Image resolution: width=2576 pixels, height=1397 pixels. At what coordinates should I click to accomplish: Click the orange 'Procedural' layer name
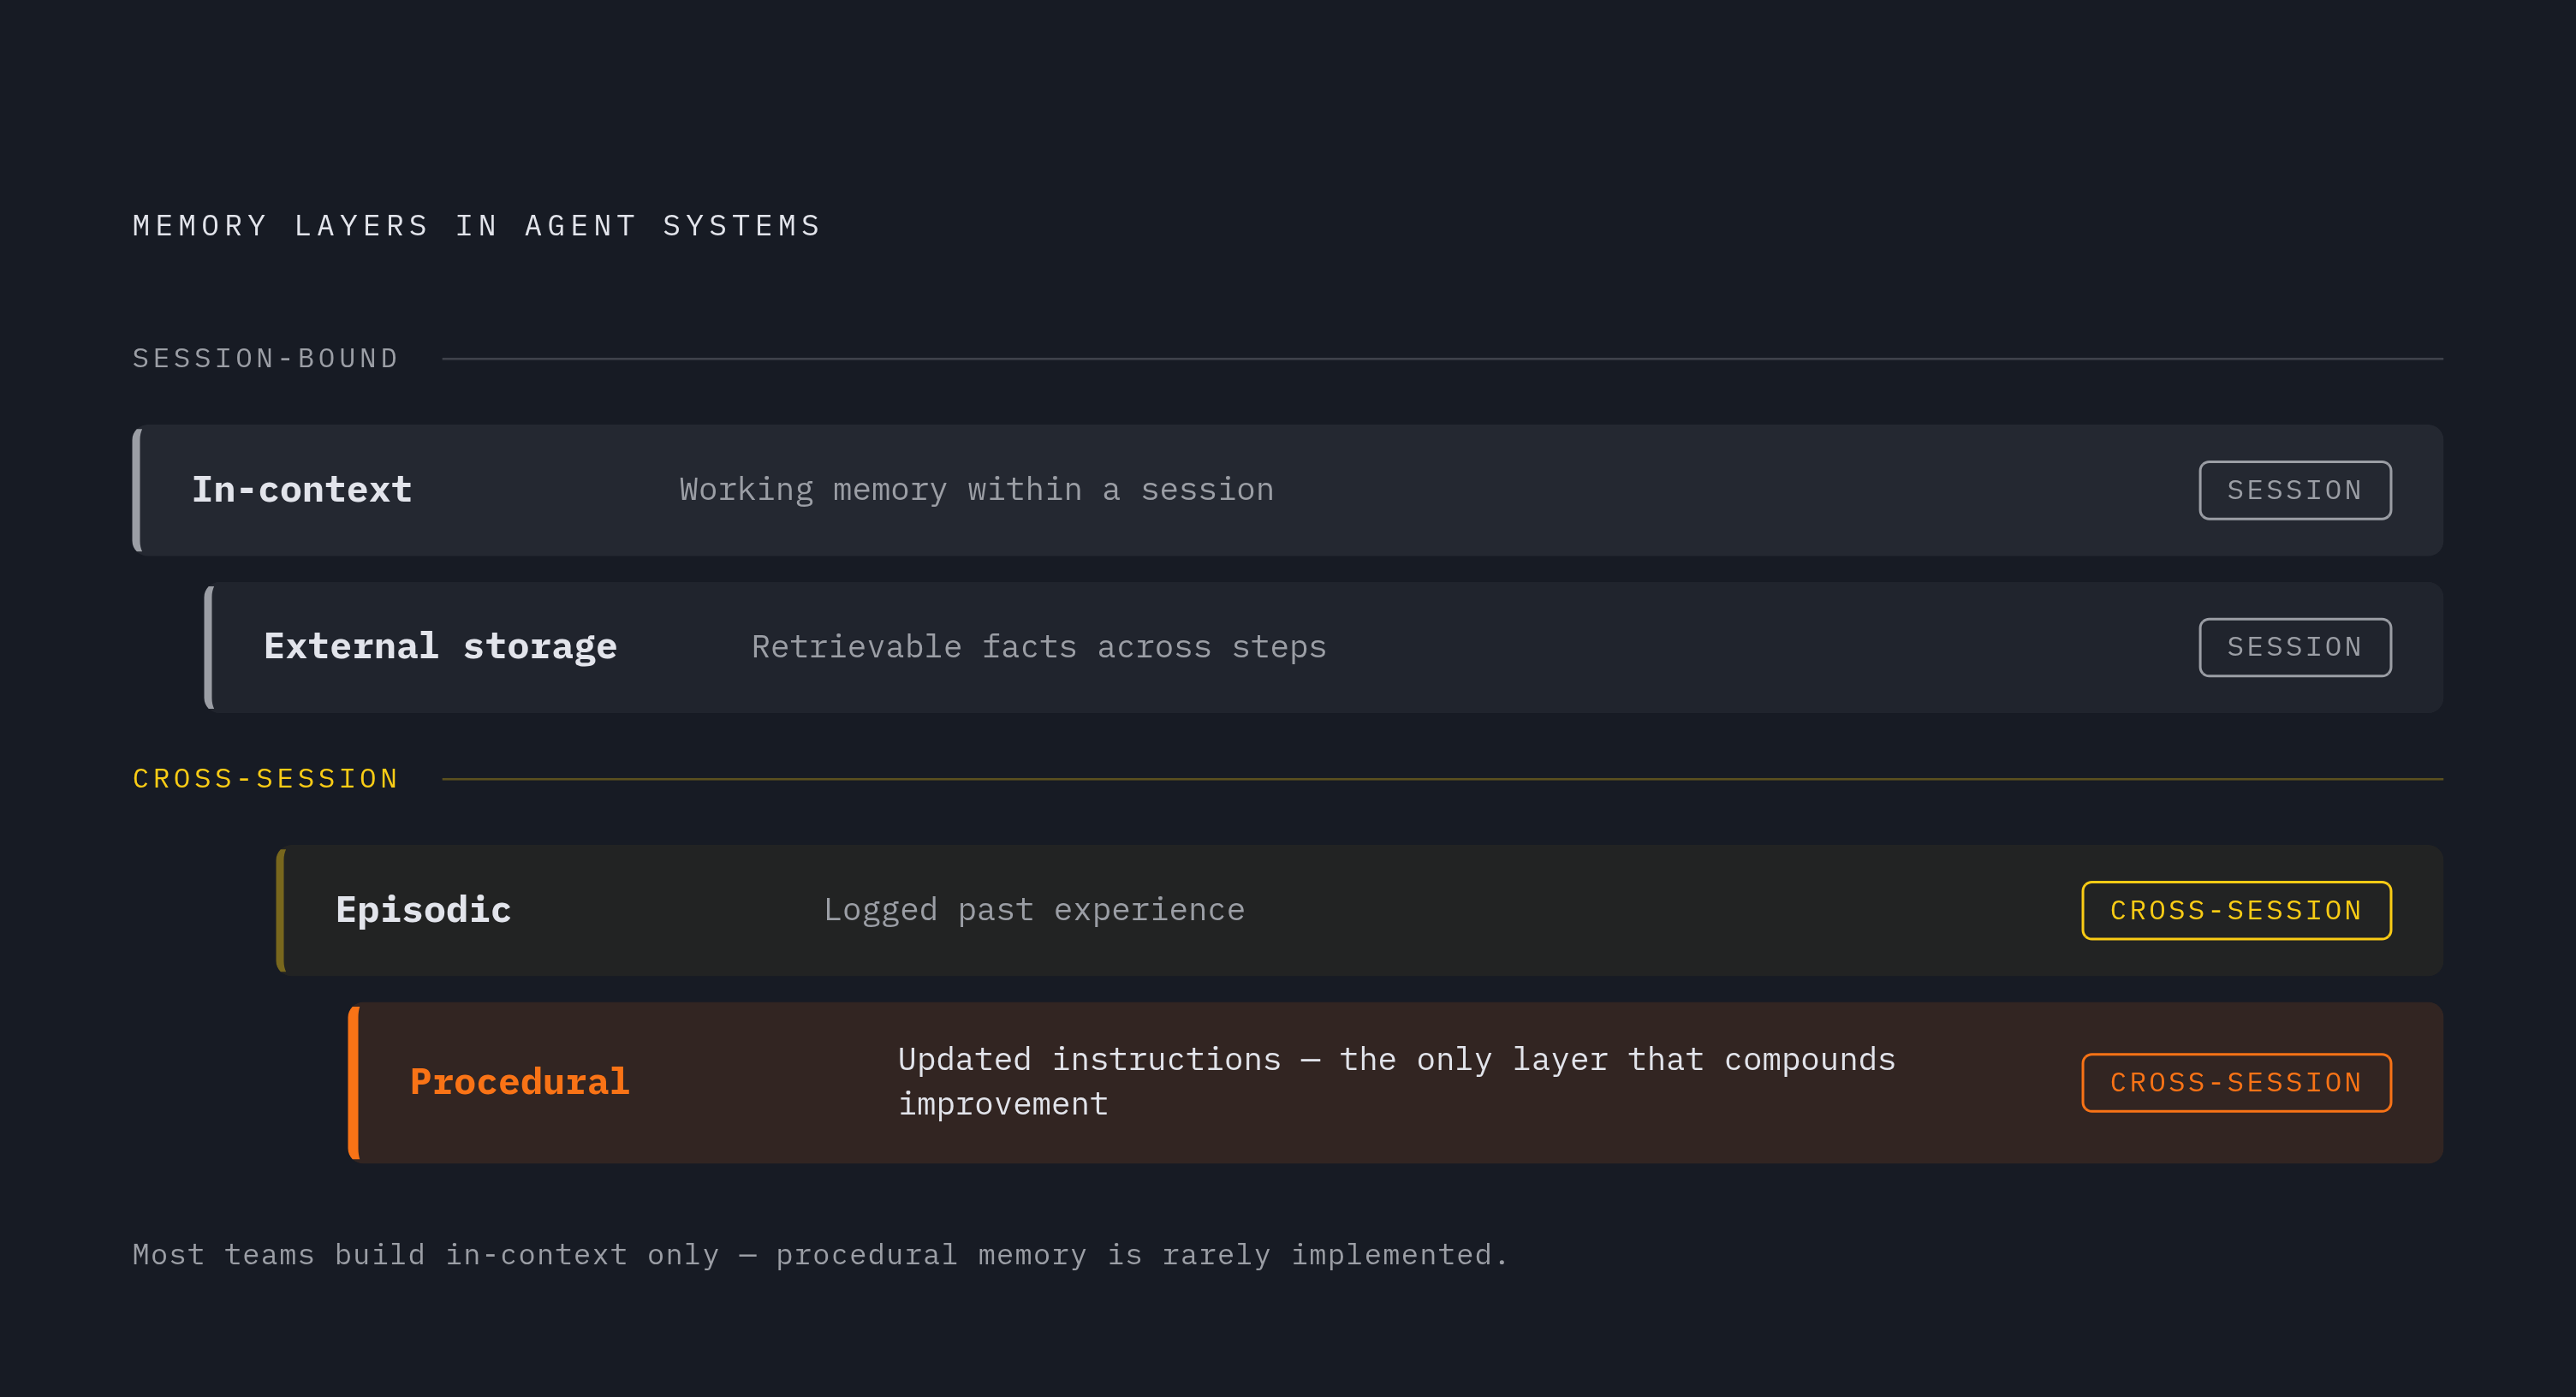[520, 1082]
